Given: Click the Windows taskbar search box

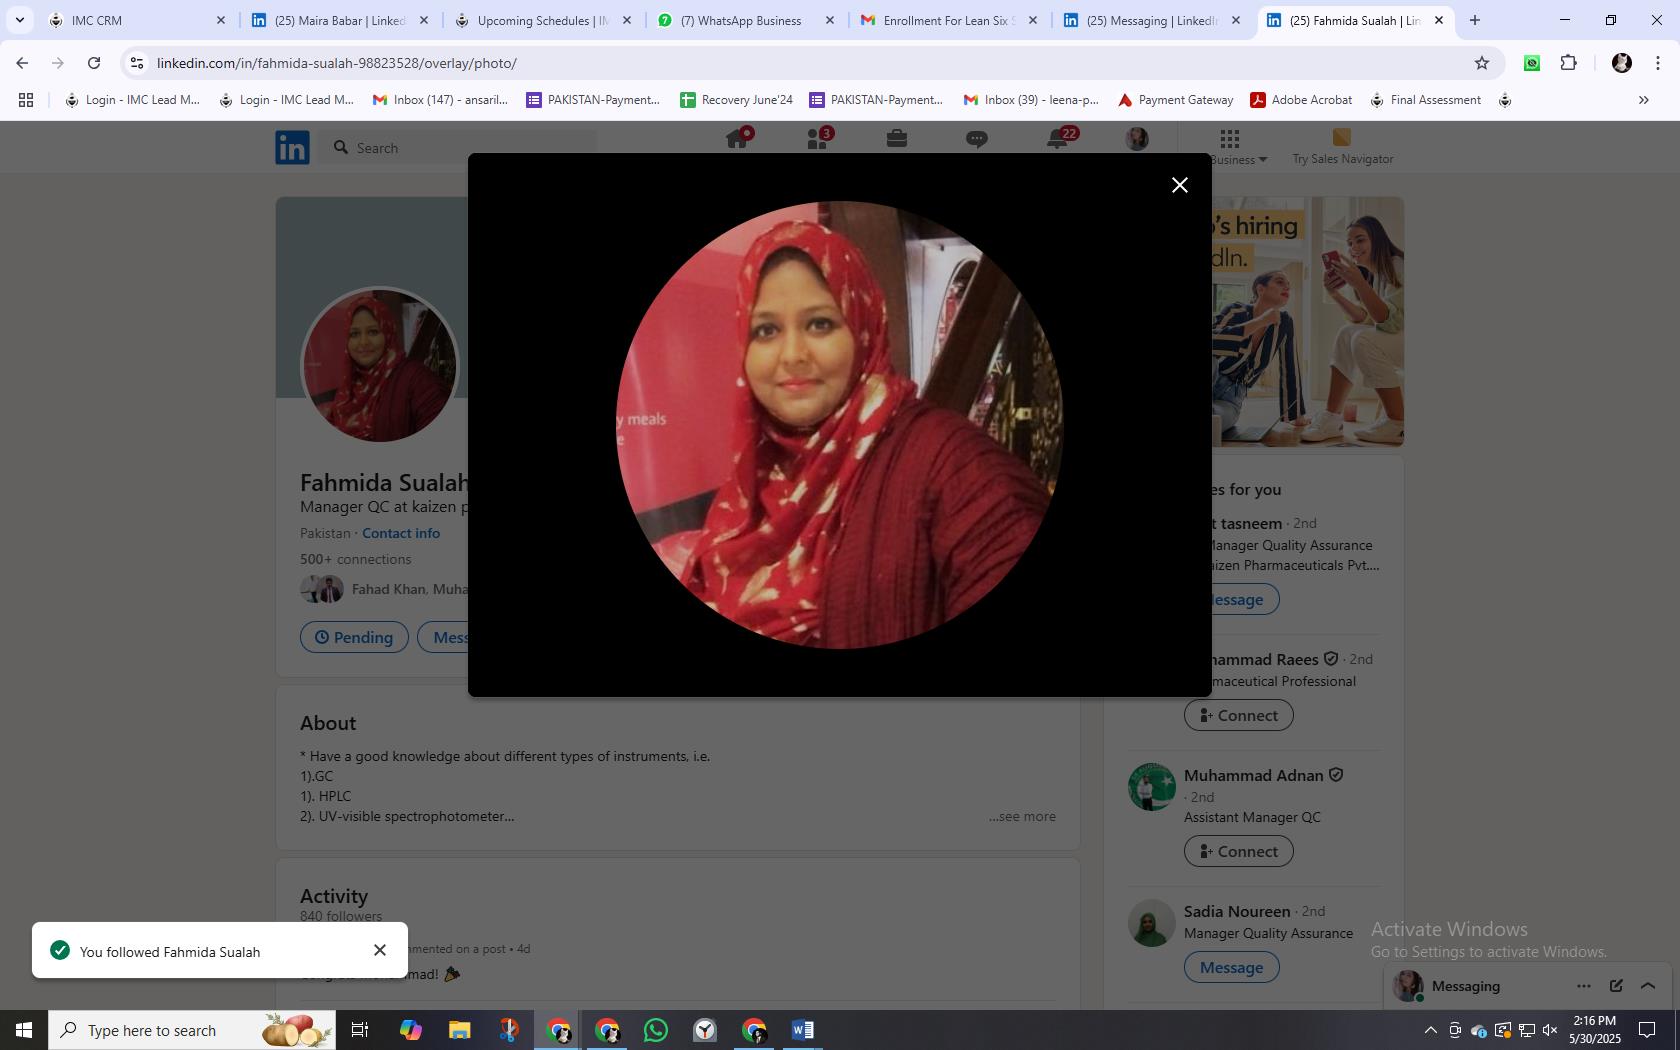Looking at the screenshot, I should pyautogui.click(x=192, y=1030).
